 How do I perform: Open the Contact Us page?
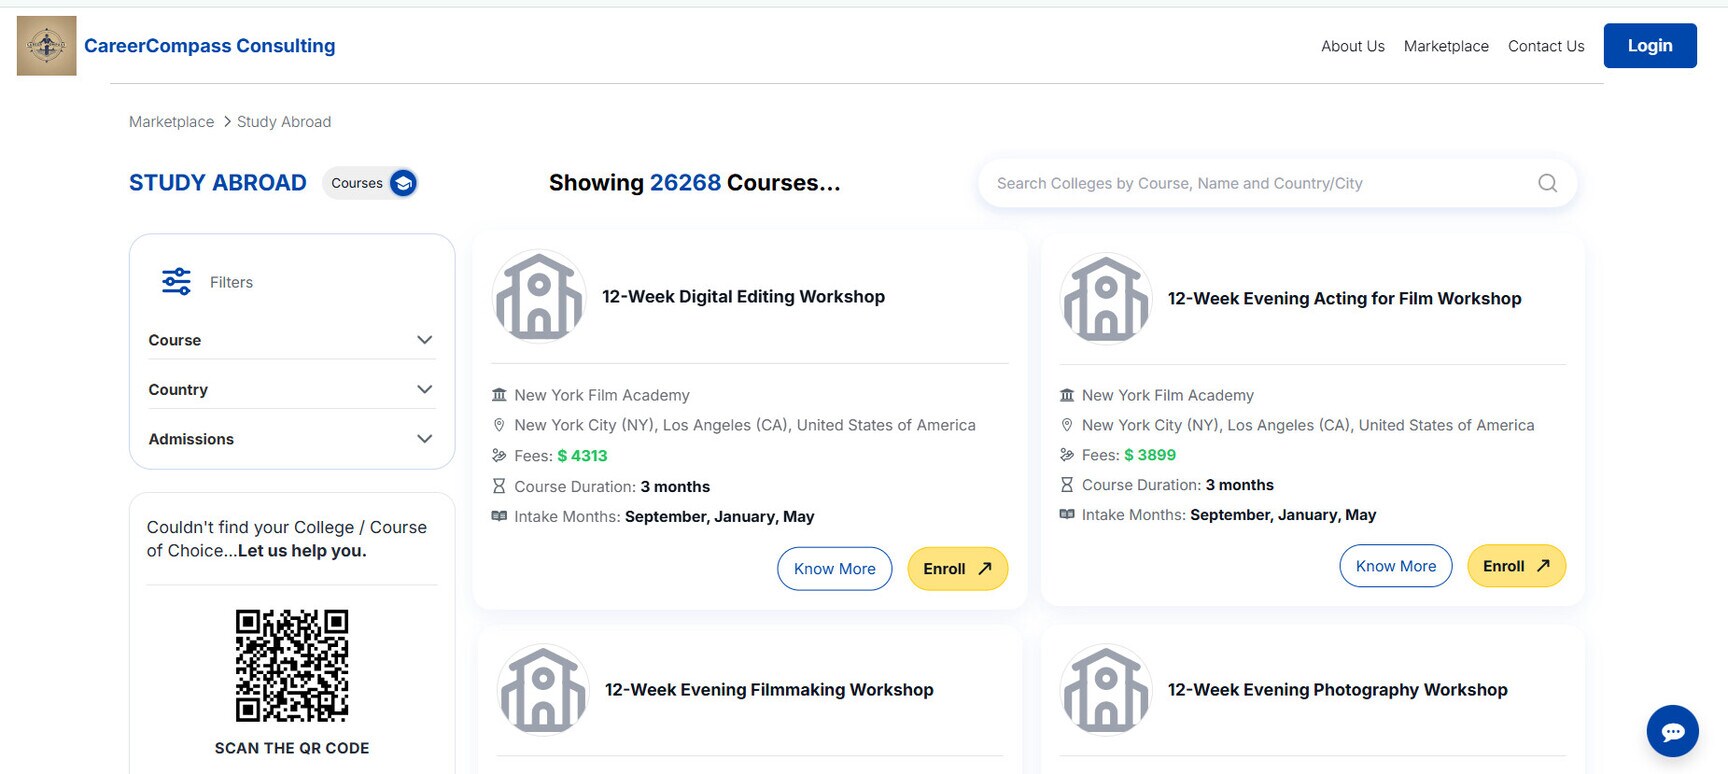pyautogui.click(x=1546, y=46)
